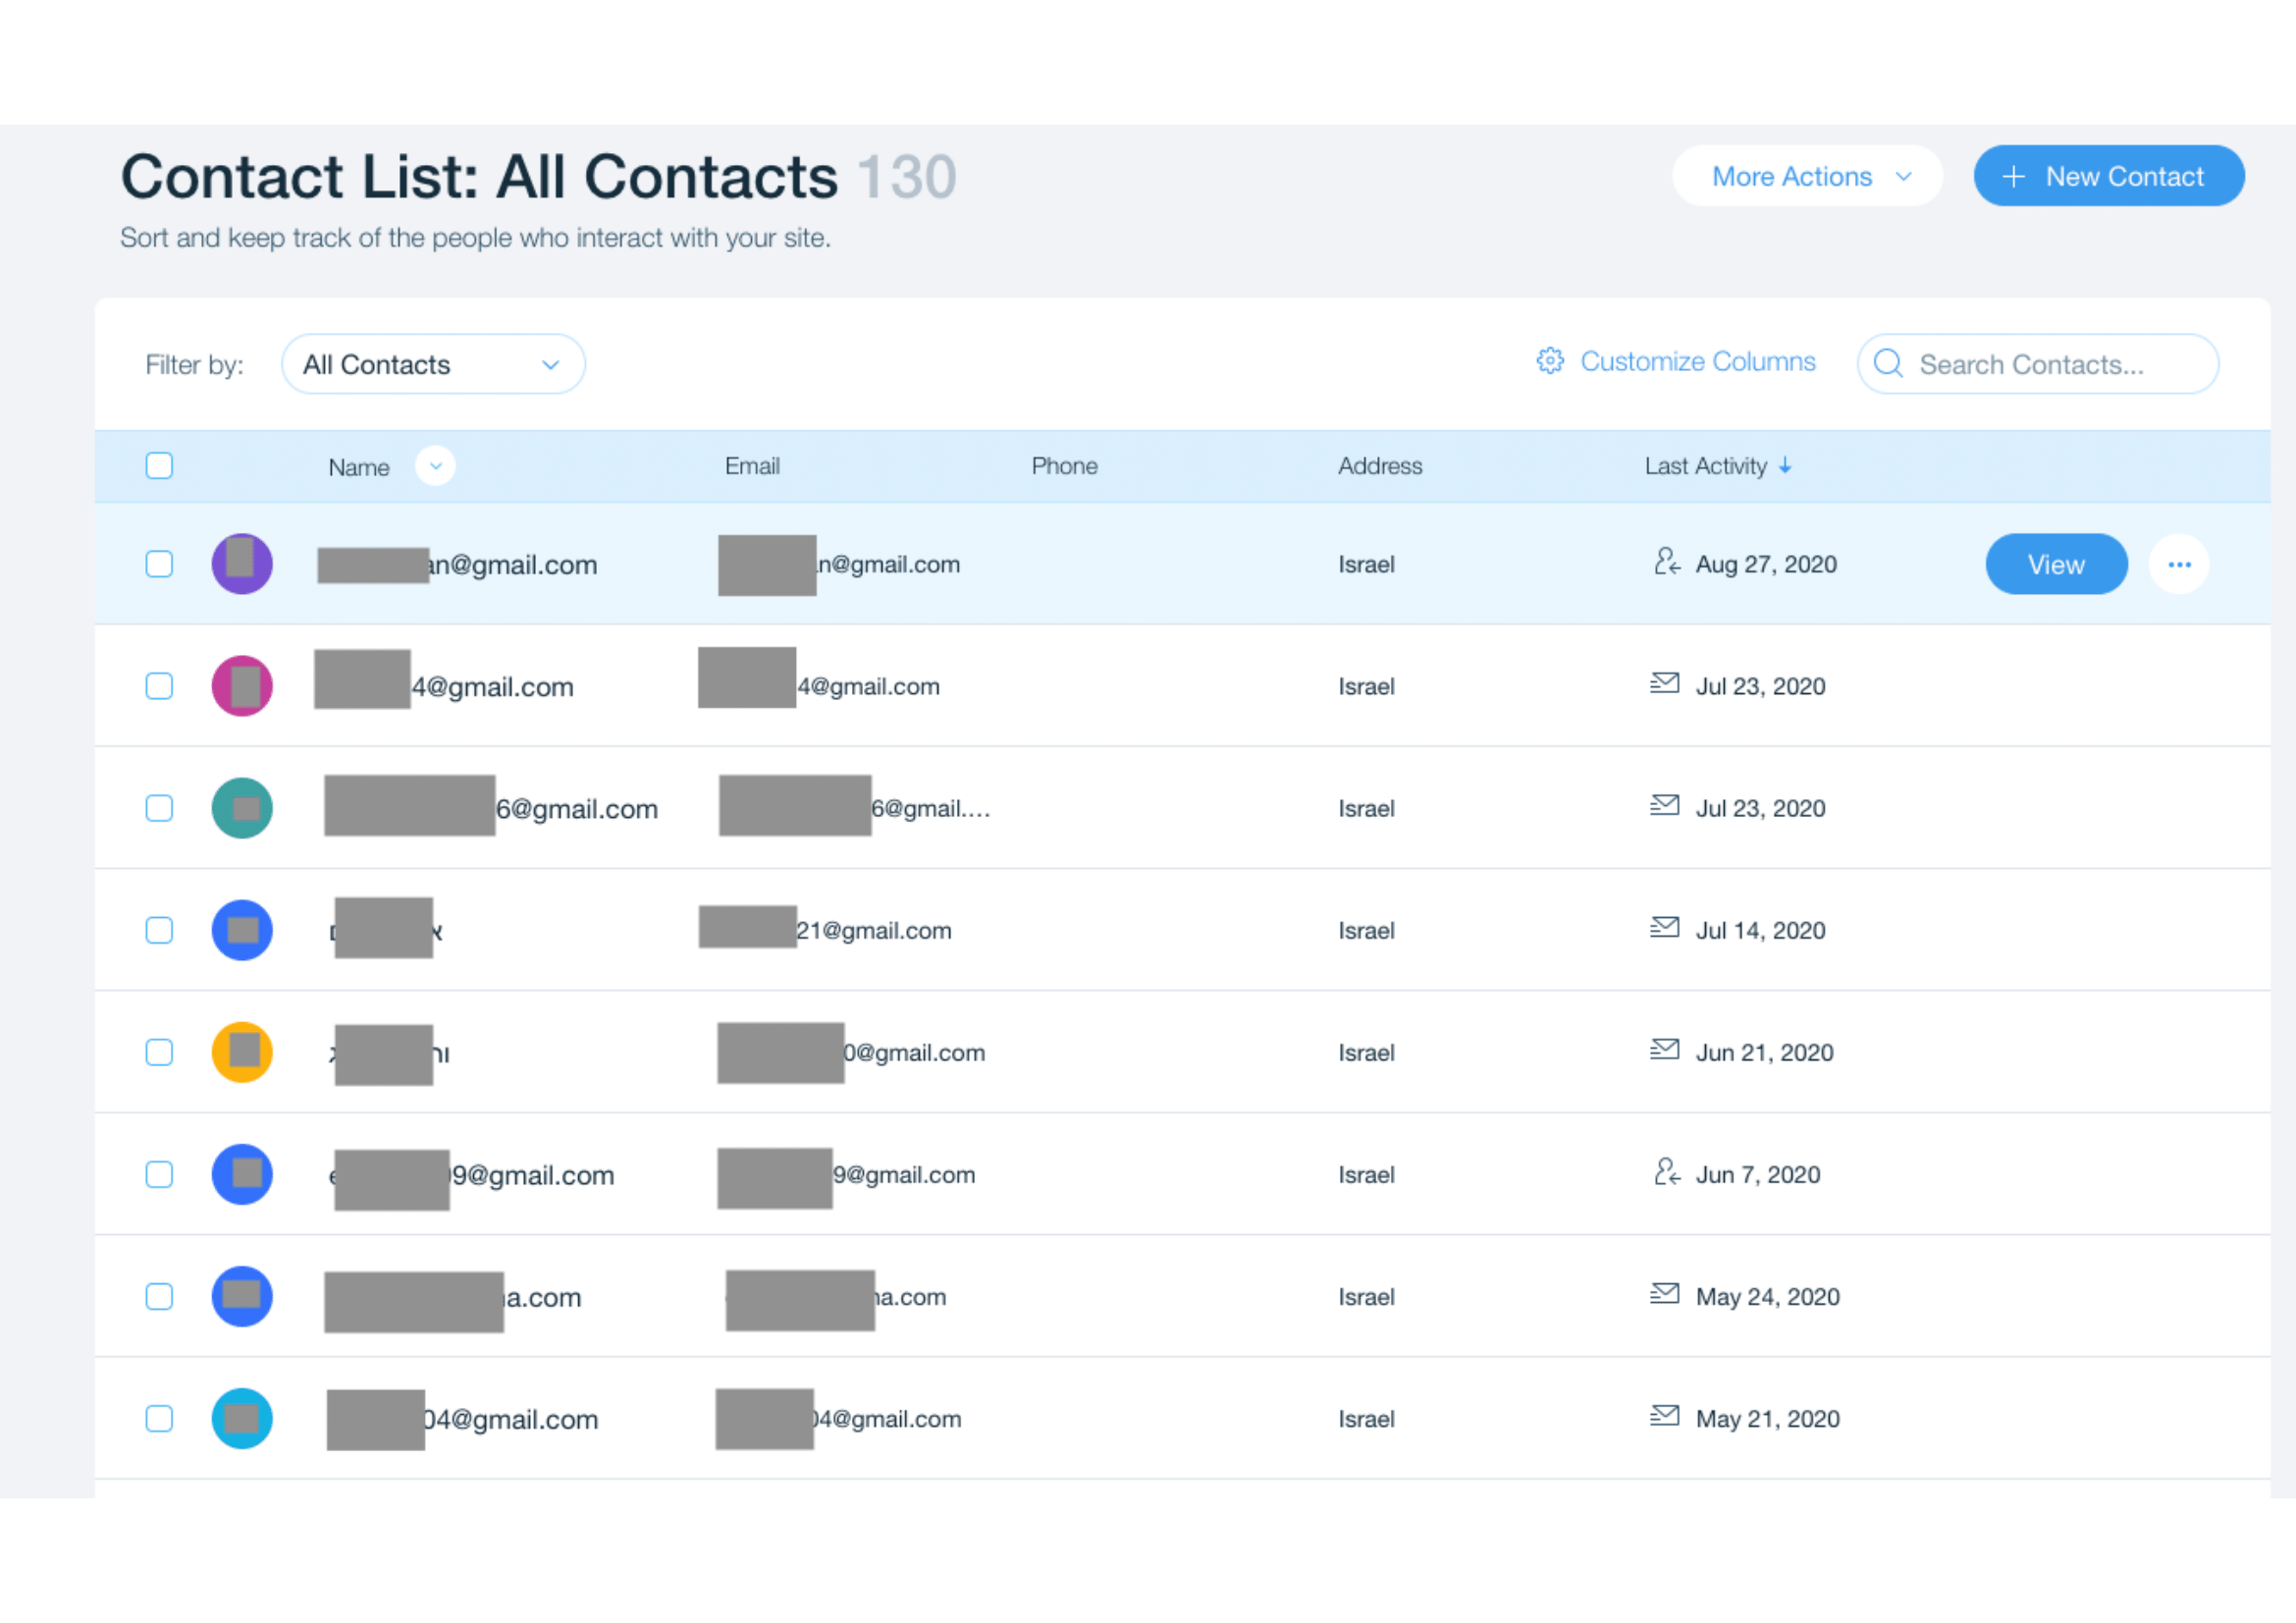The width and height of the screenshot is (2296, 1623).
Task: Click the three-dots more options button
Action: tap(2178, 564)
